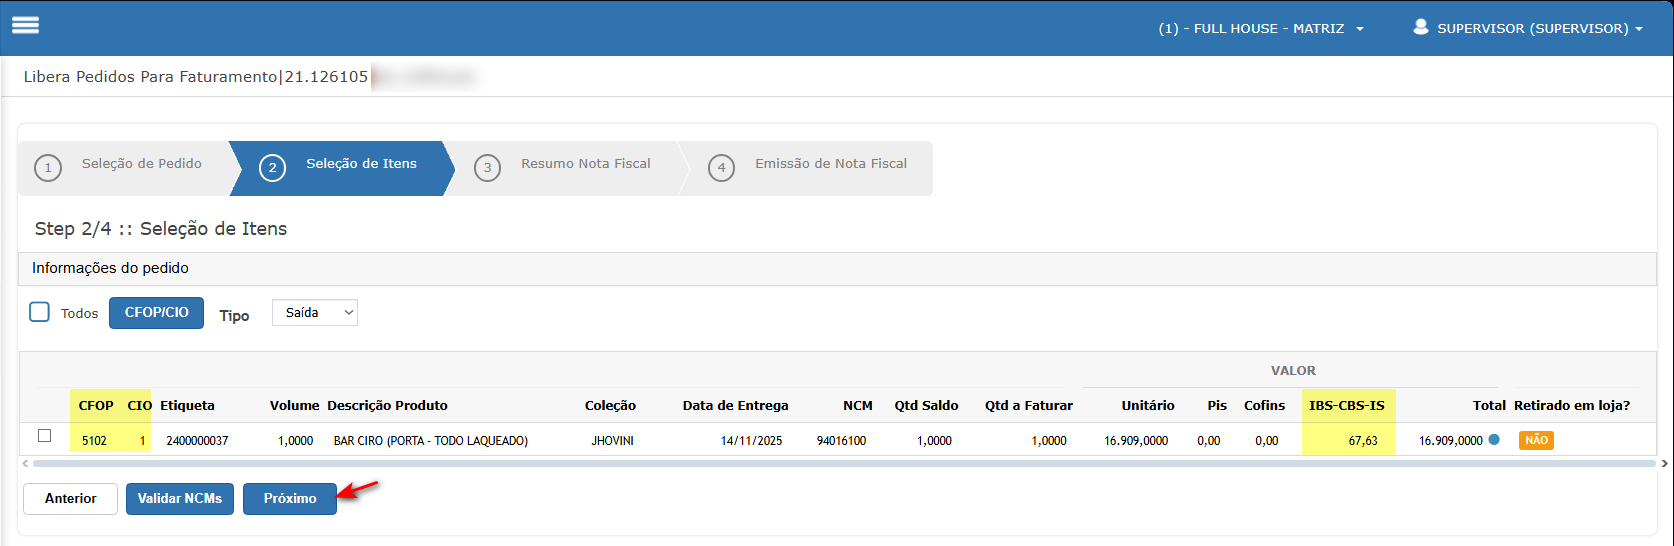1674x546 pixels.
Task: Open the Tipo Saída dropdown
Action: [x=314, y=313]
